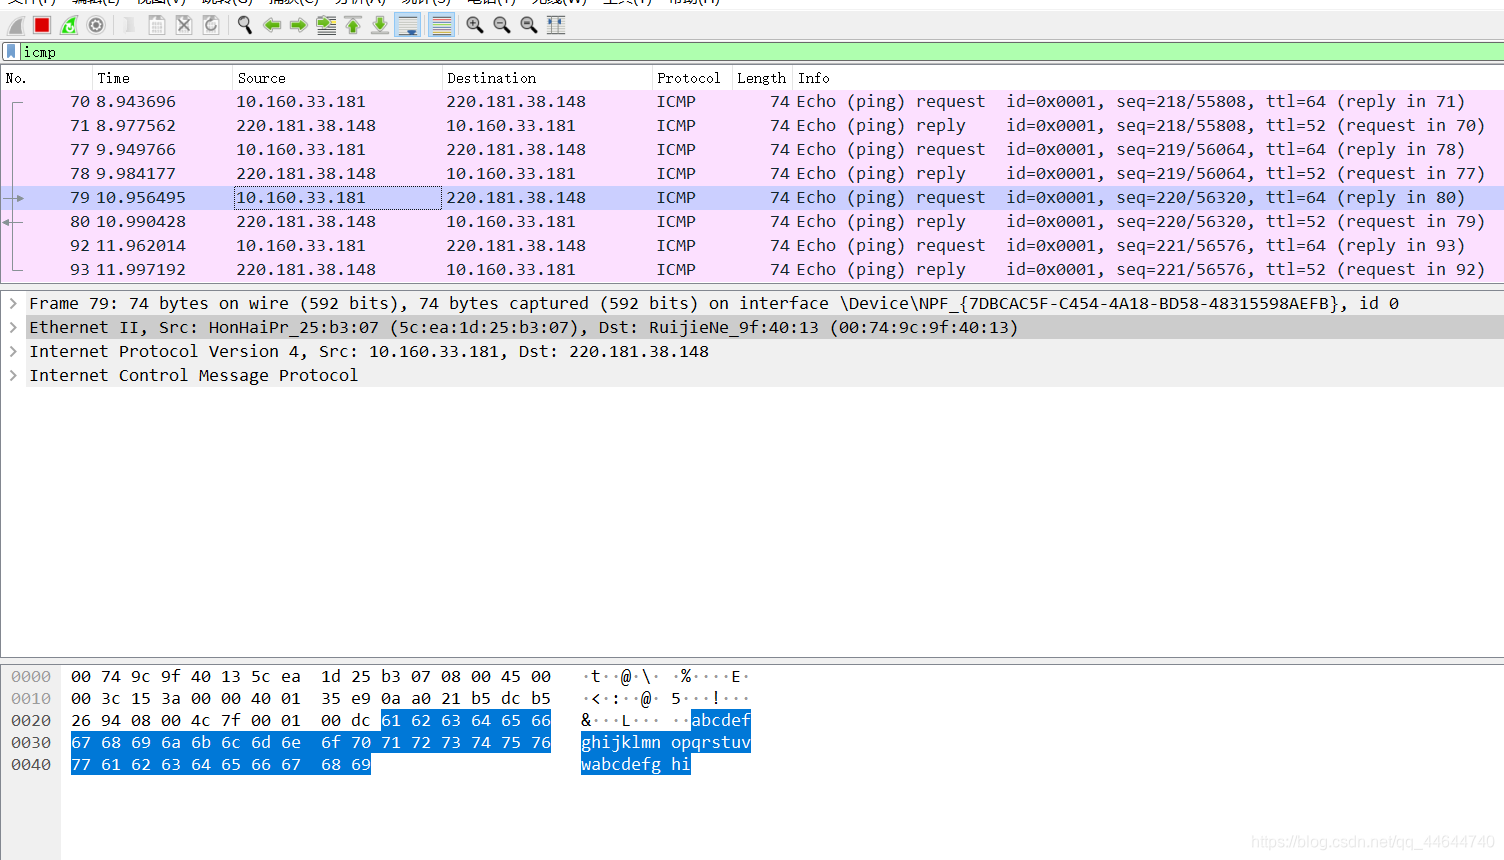Click hex offset 0030 row label
Viewport: 1504px width, 860px height.
pos(31,743)
